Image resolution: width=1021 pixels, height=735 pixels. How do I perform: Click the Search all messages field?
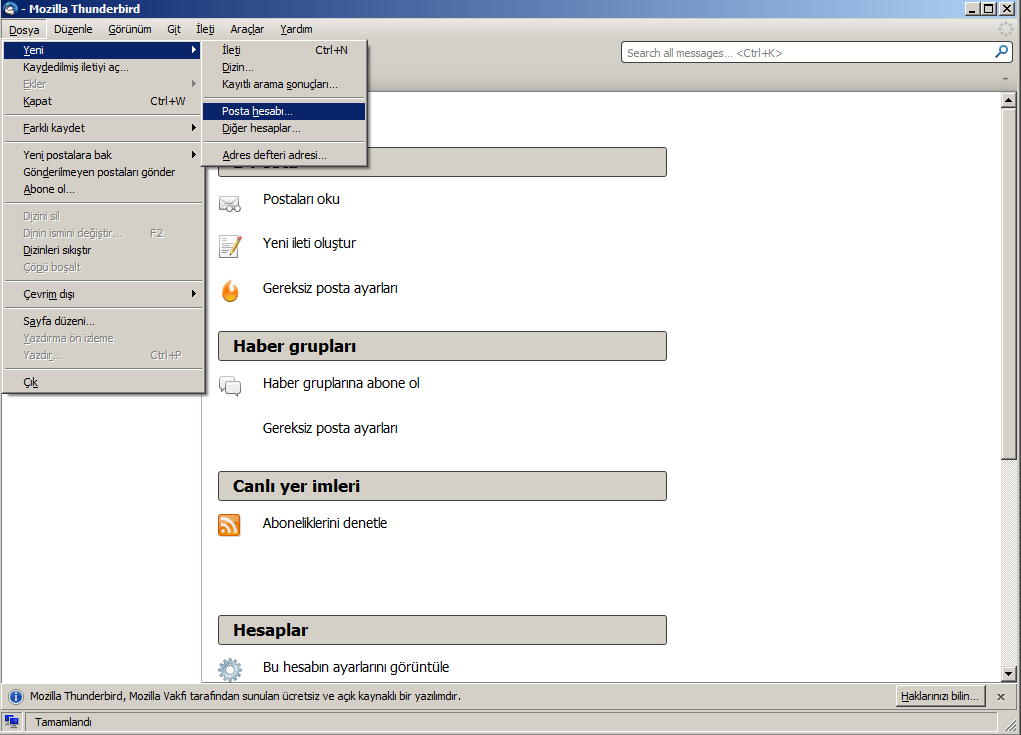[807, 53]
